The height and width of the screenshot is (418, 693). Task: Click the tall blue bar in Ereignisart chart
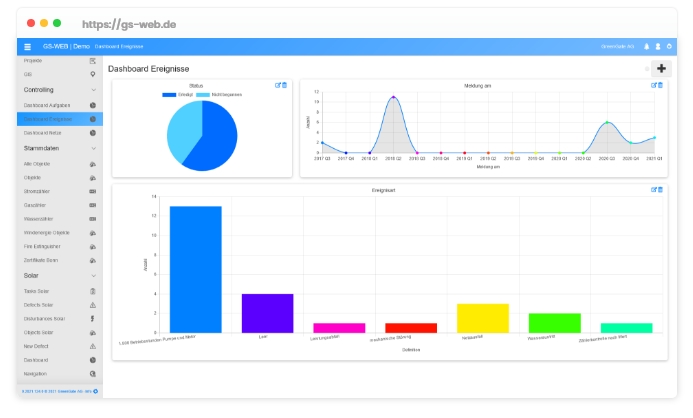195,268
